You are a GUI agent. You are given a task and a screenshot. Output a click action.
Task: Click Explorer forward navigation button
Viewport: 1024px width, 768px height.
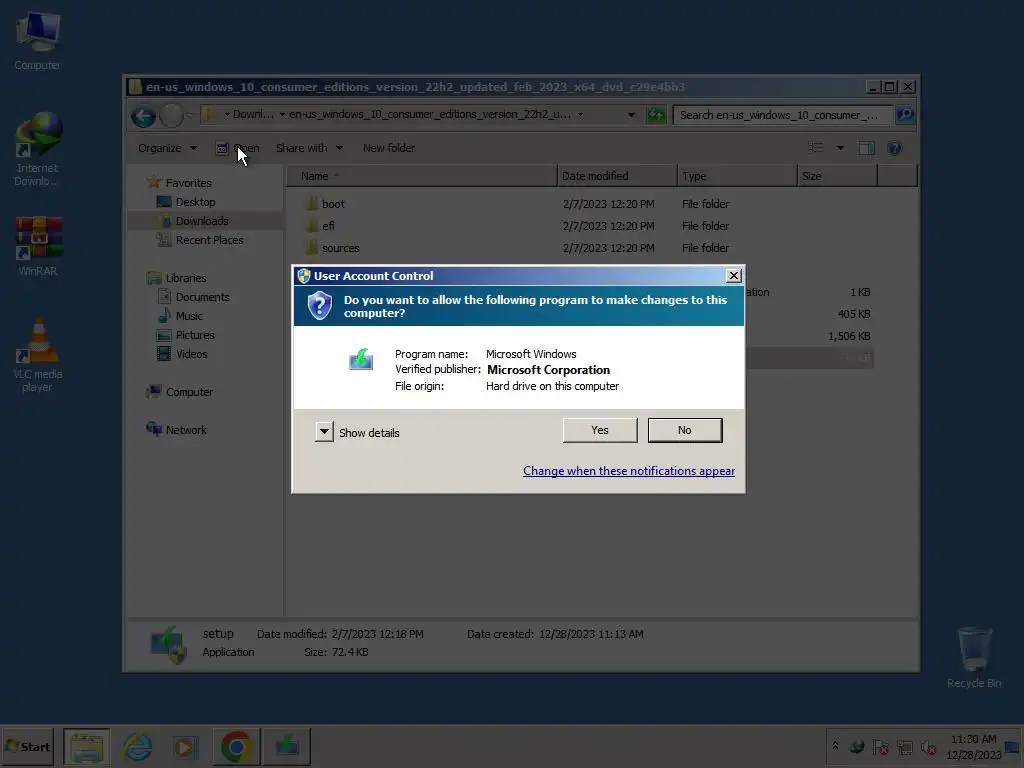click(x=171, y=116)
